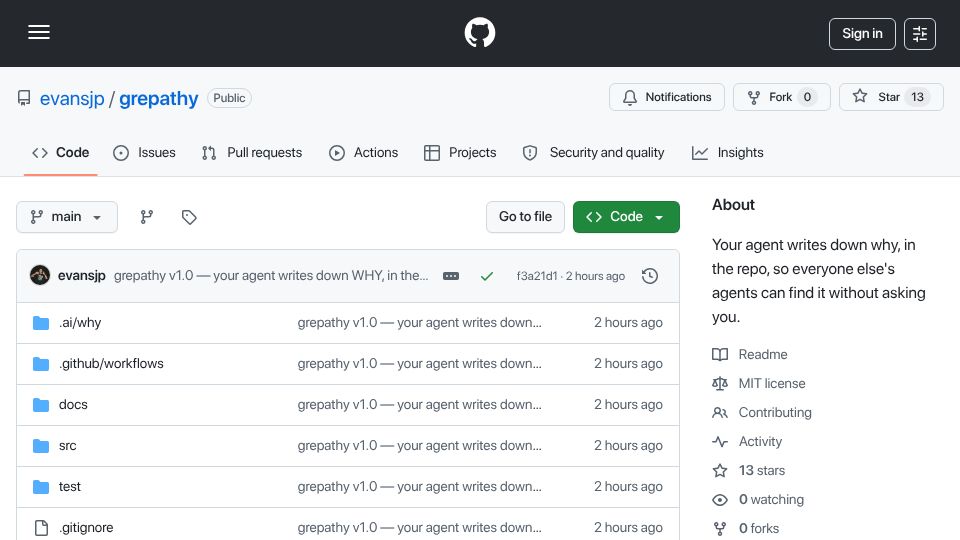Click folder icon beside test

(41, 487)
